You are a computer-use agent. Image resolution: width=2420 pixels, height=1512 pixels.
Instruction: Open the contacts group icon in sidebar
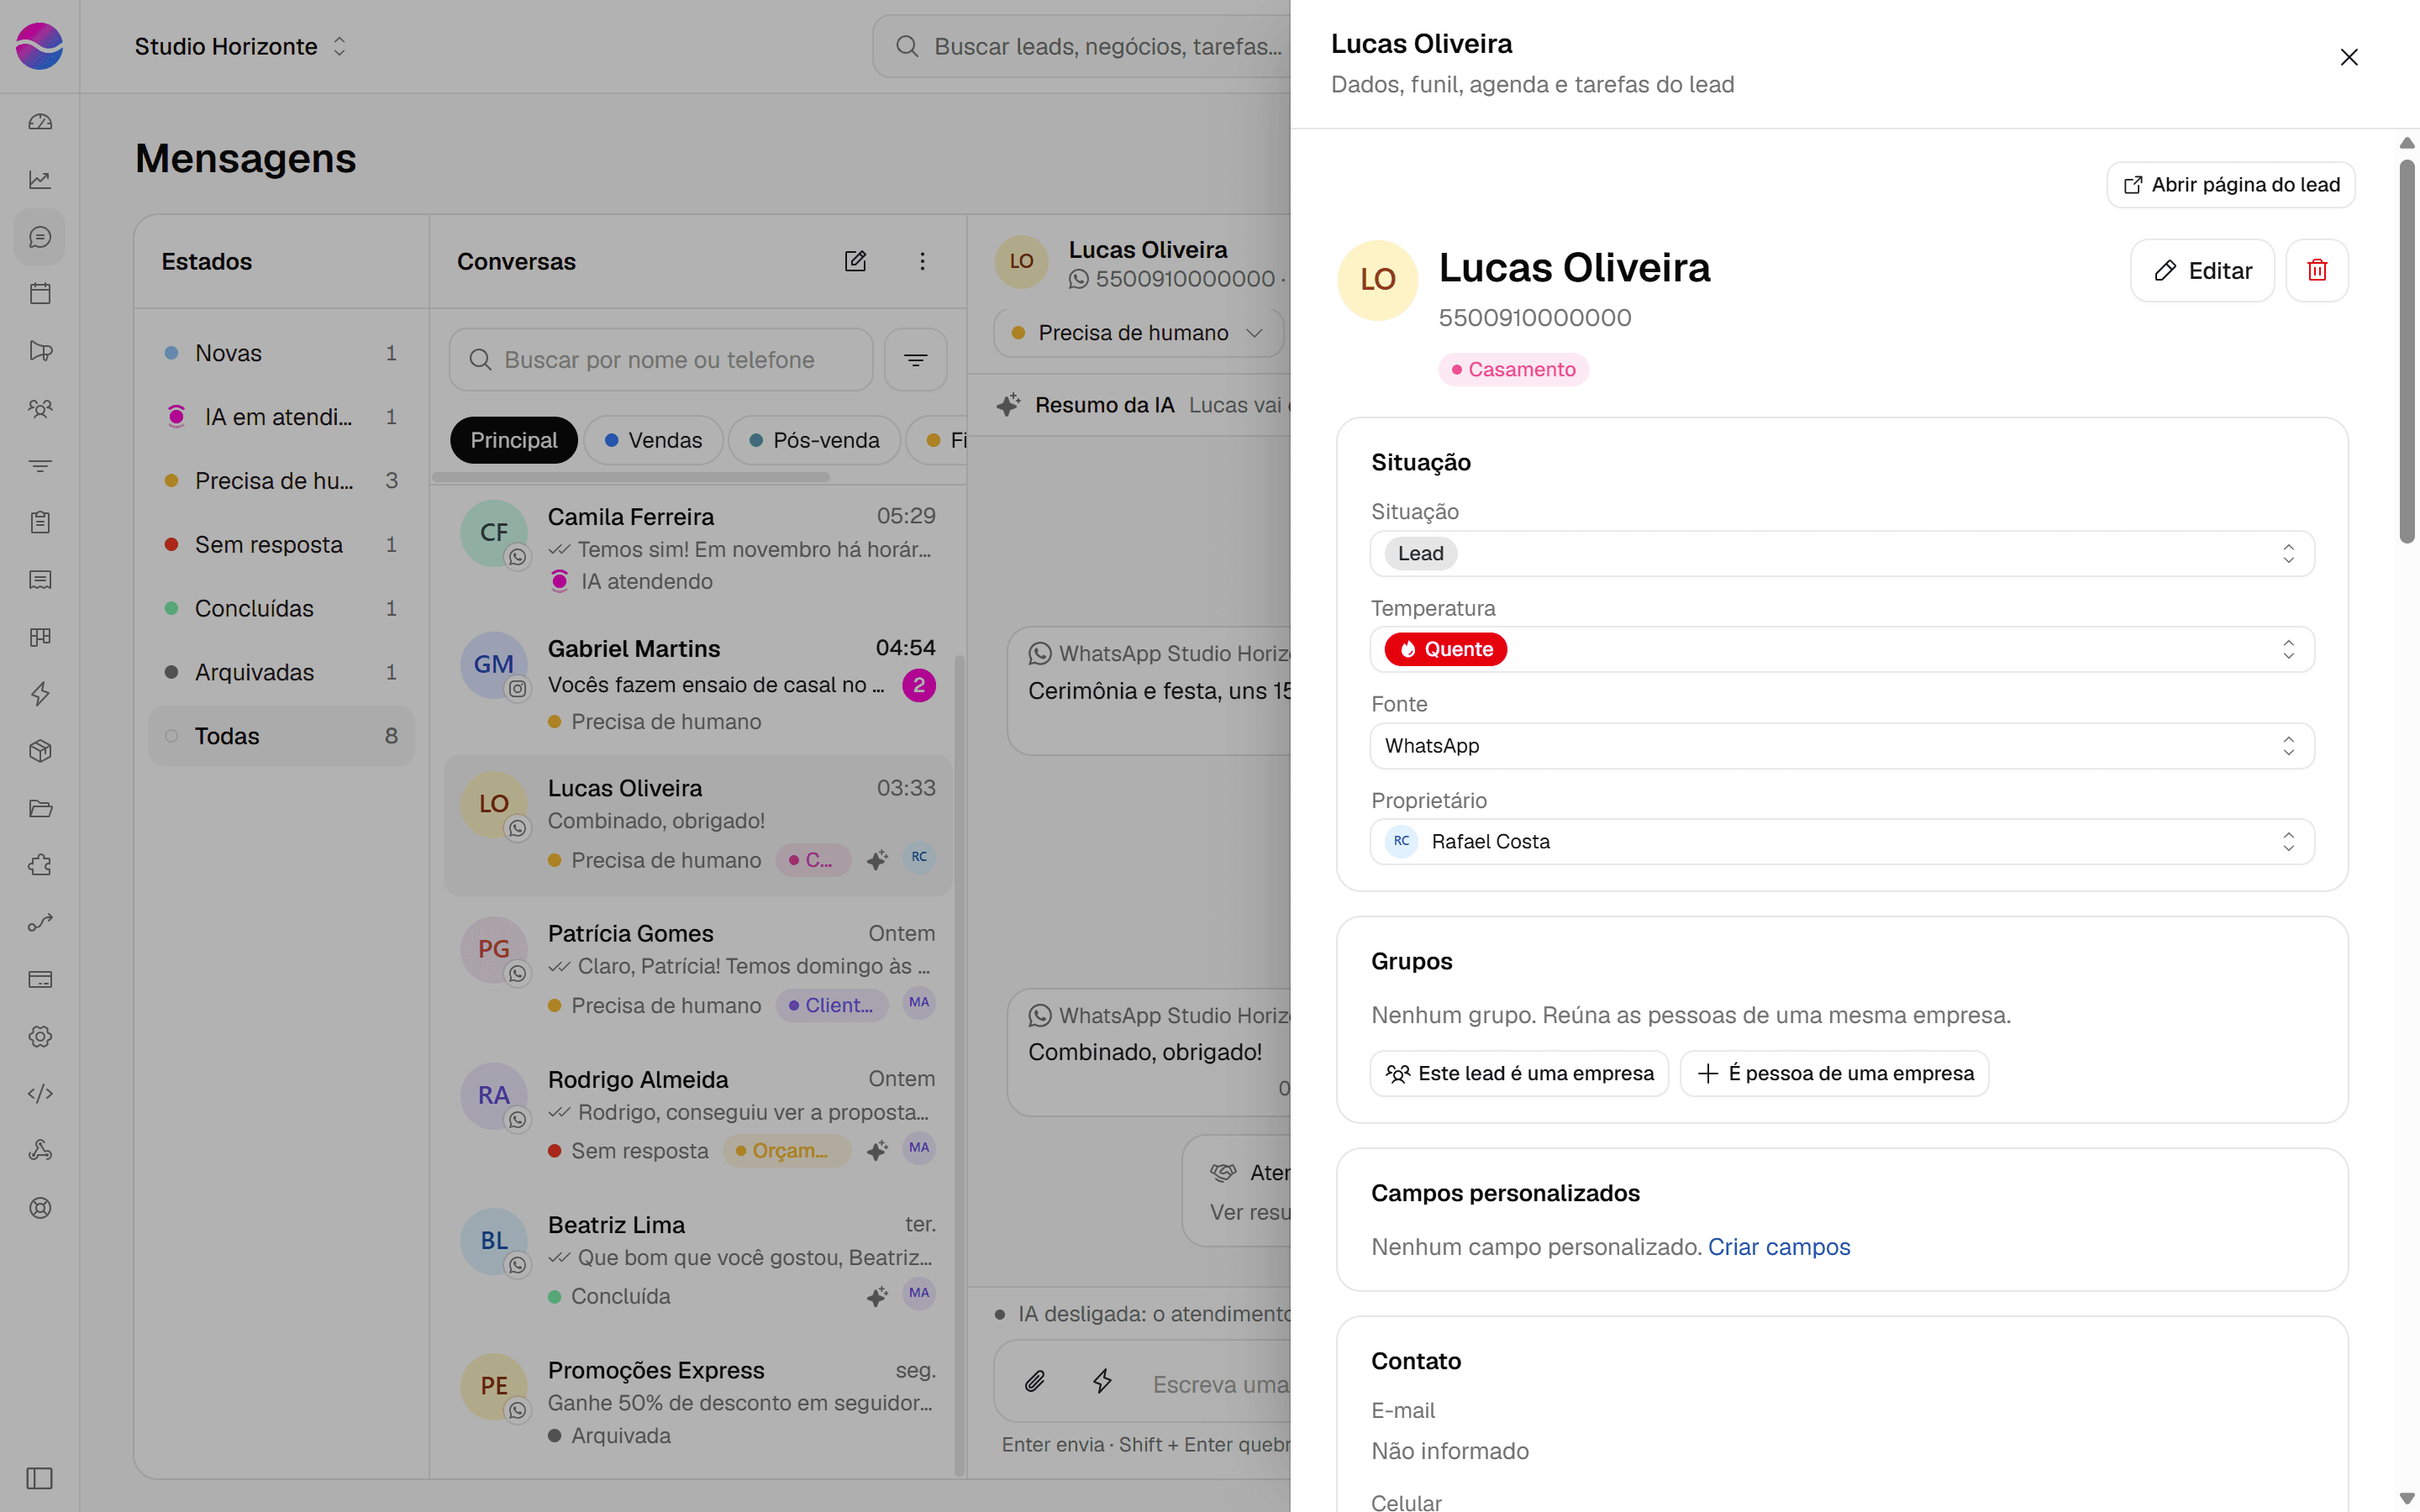click(x=40, y=408)
